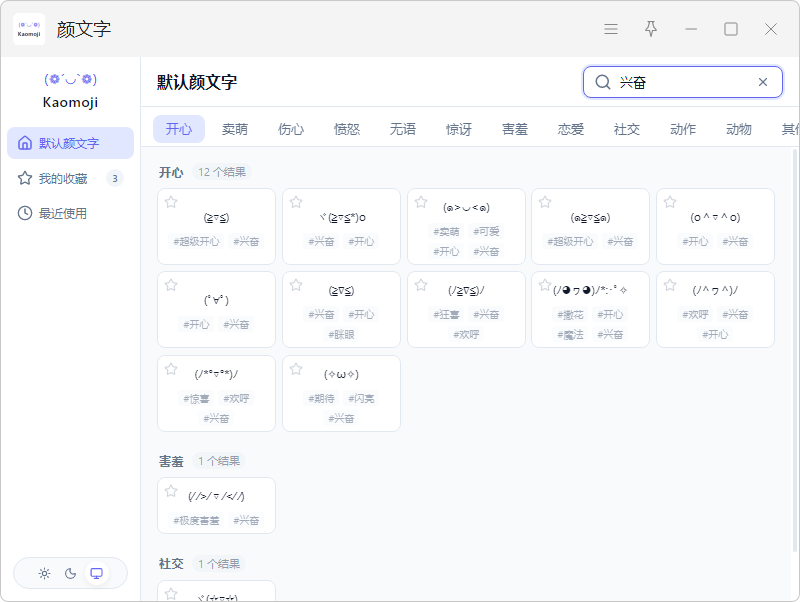Select the 无语 category tab
The height and width of the screenshot is (602, 800).
click(x=403, y=129)
